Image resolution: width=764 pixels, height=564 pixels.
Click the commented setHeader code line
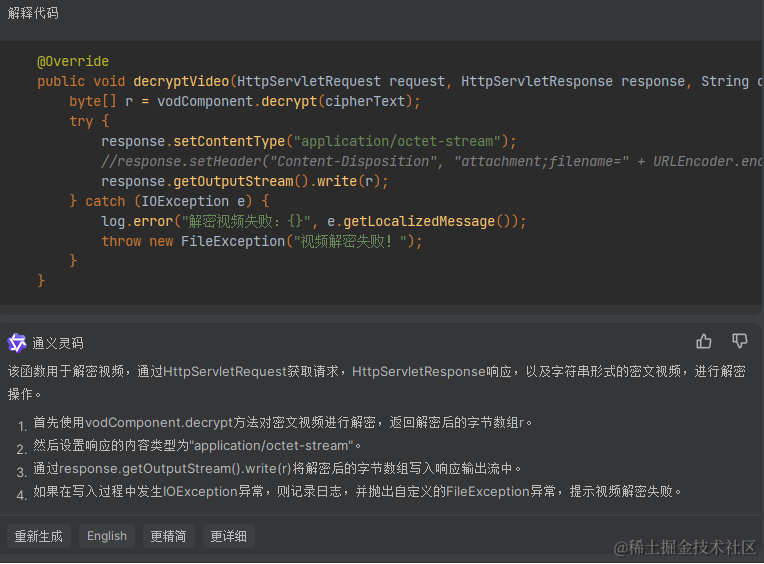click(432, 161)
